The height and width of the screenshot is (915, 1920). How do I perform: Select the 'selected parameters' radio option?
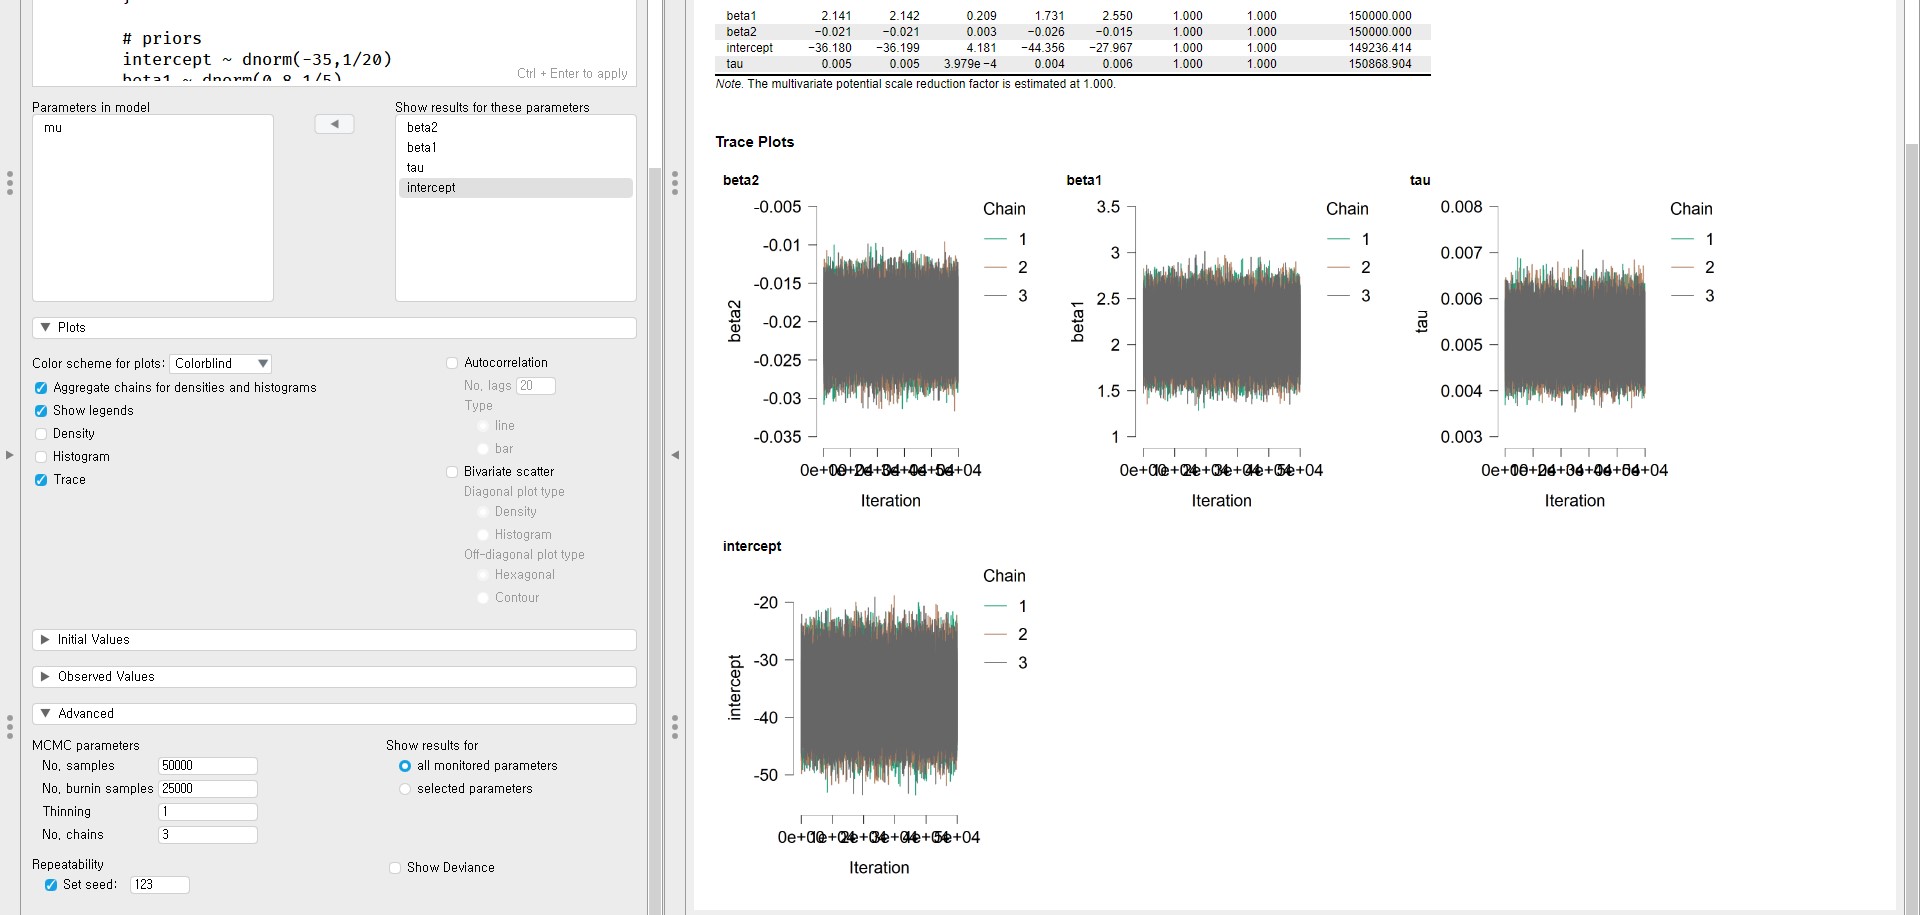(x=405, y=789)
